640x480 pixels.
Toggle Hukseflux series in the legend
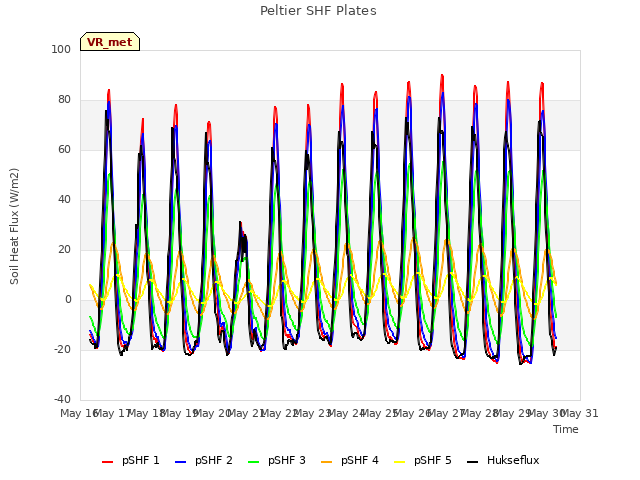pyautogui.click(x=503, y=461)
